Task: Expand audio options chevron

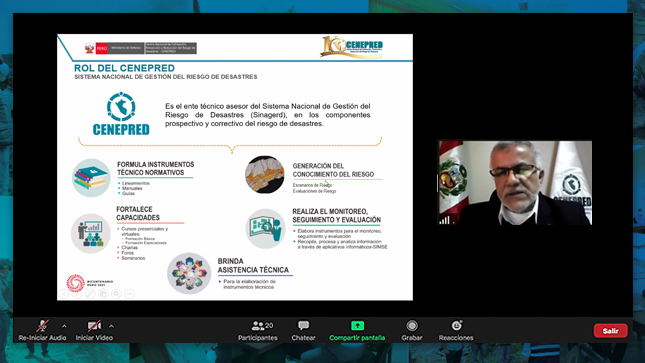Action: tap(64, 326)
